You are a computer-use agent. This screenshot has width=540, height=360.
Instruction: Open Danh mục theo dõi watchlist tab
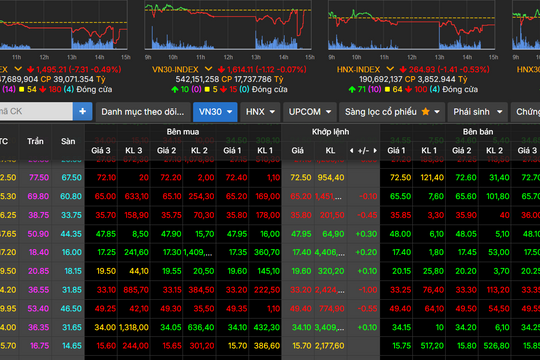click(x=143, y=112)
